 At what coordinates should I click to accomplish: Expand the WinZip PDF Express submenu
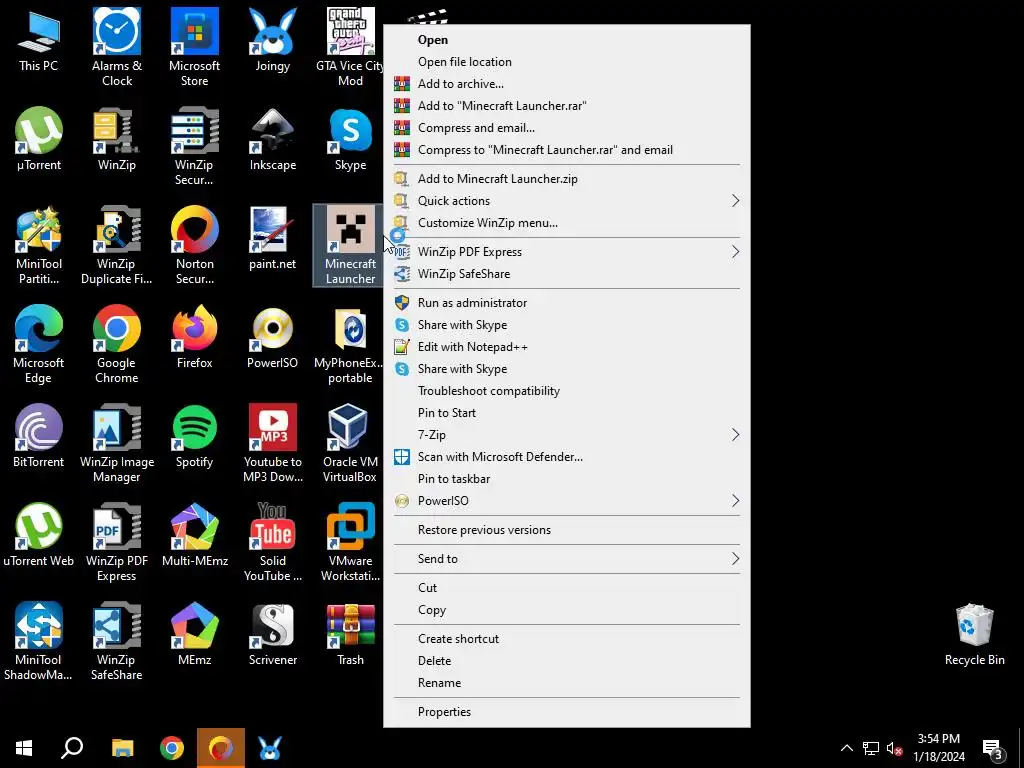[x=567, y=251]
